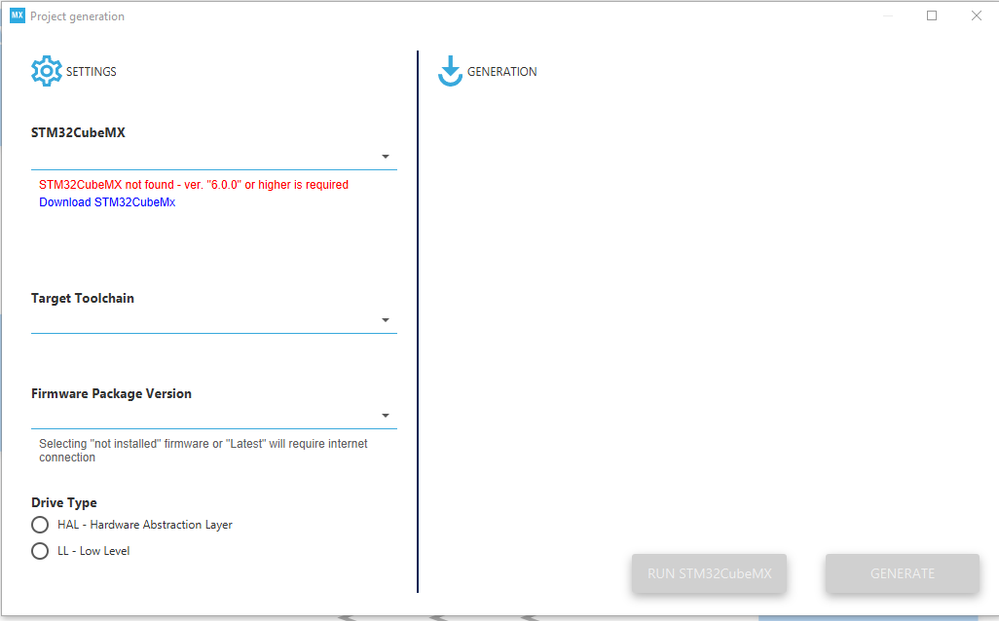Open the Firmware Package Version dropdown

pyautogui.click(x=214, y=416)
